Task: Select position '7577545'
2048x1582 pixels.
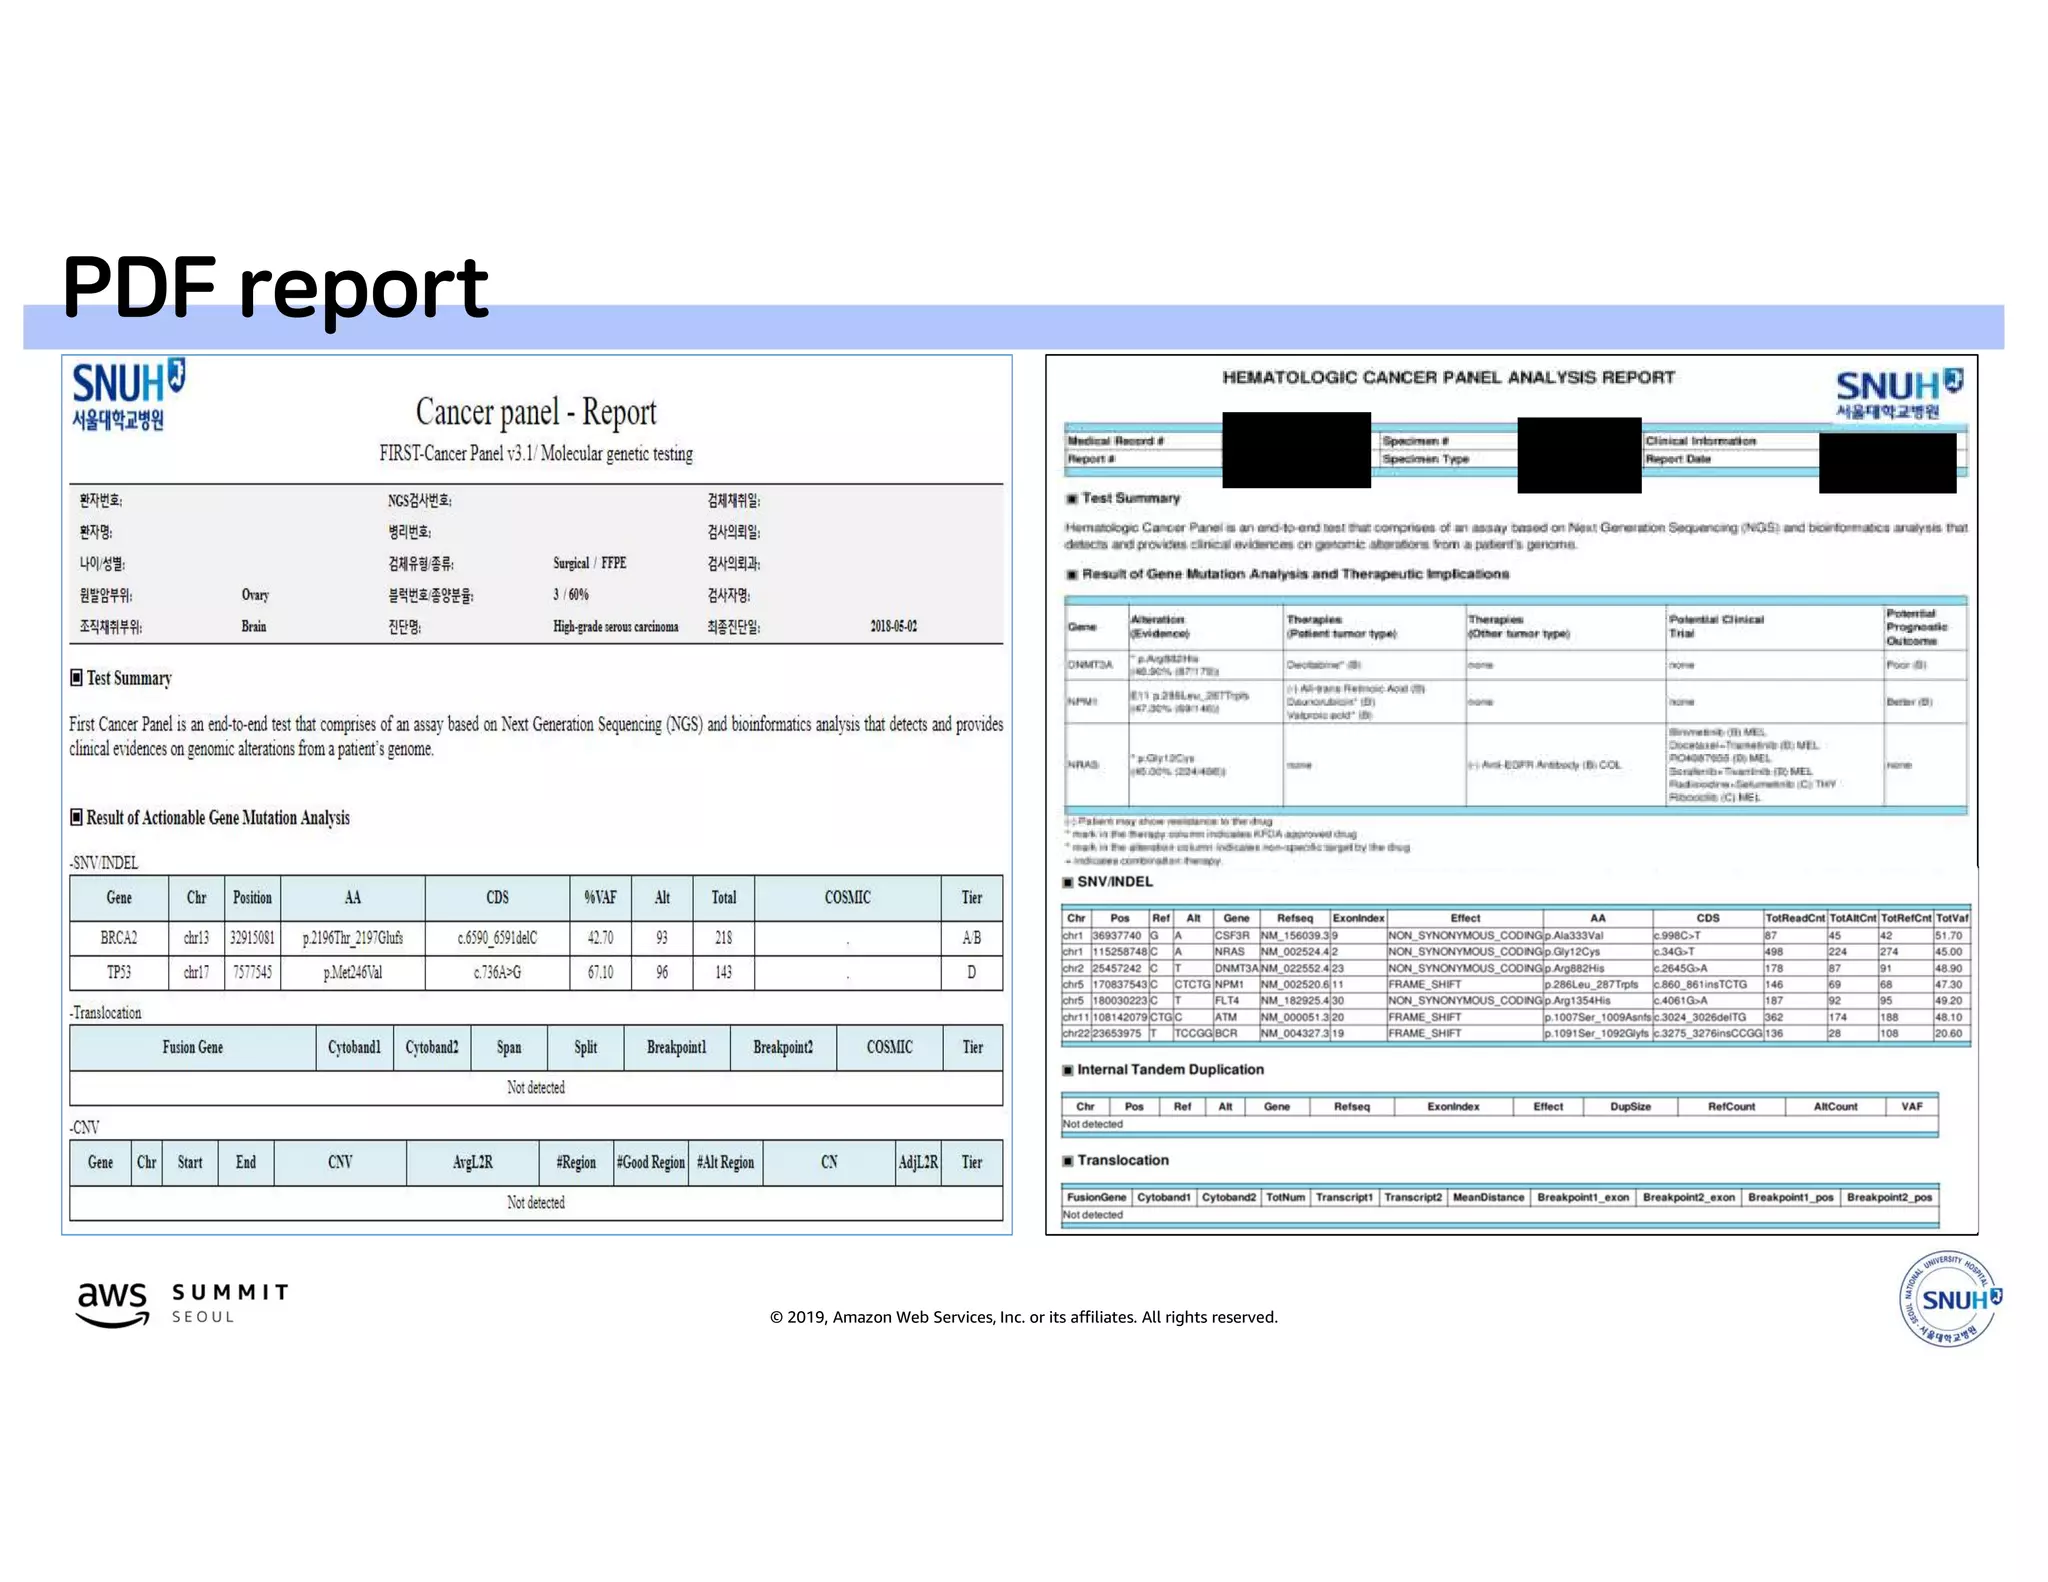Action: pos(252,972)
